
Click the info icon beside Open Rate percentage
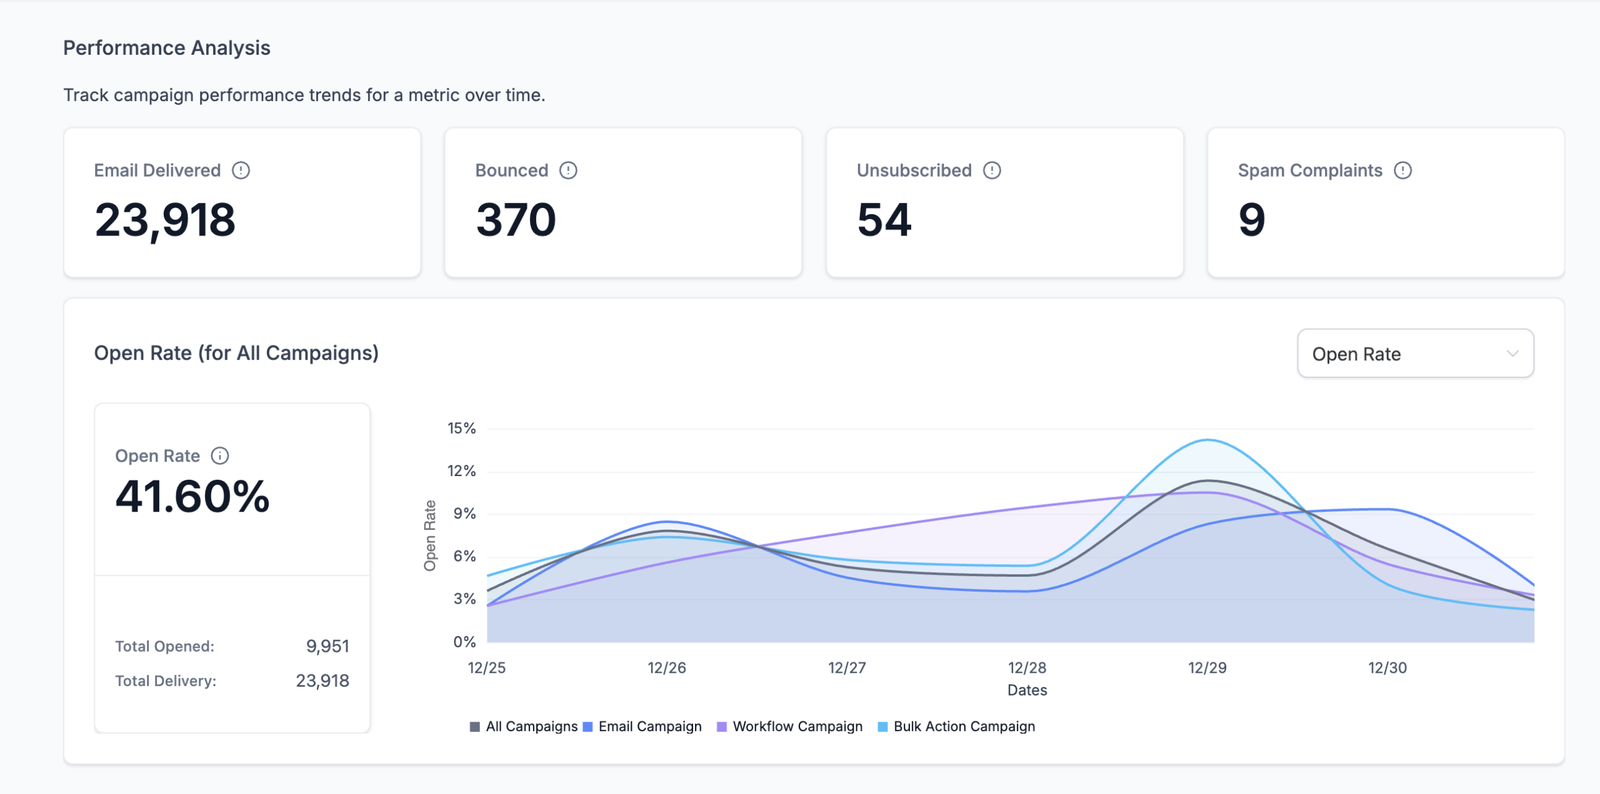coord(220,456)
